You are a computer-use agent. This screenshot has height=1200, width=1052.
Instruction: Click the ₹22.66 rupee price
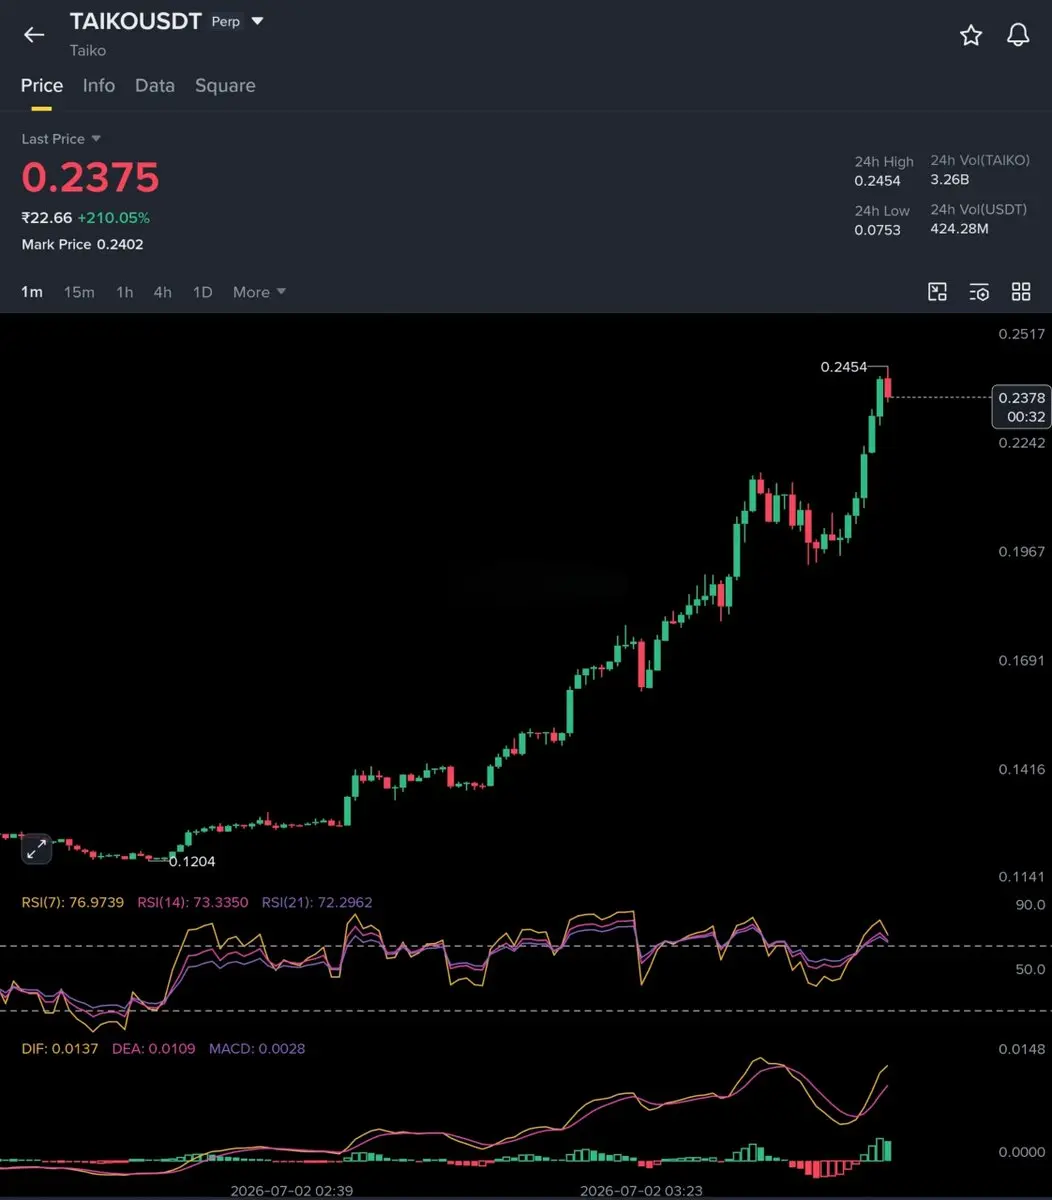point(46,218)
